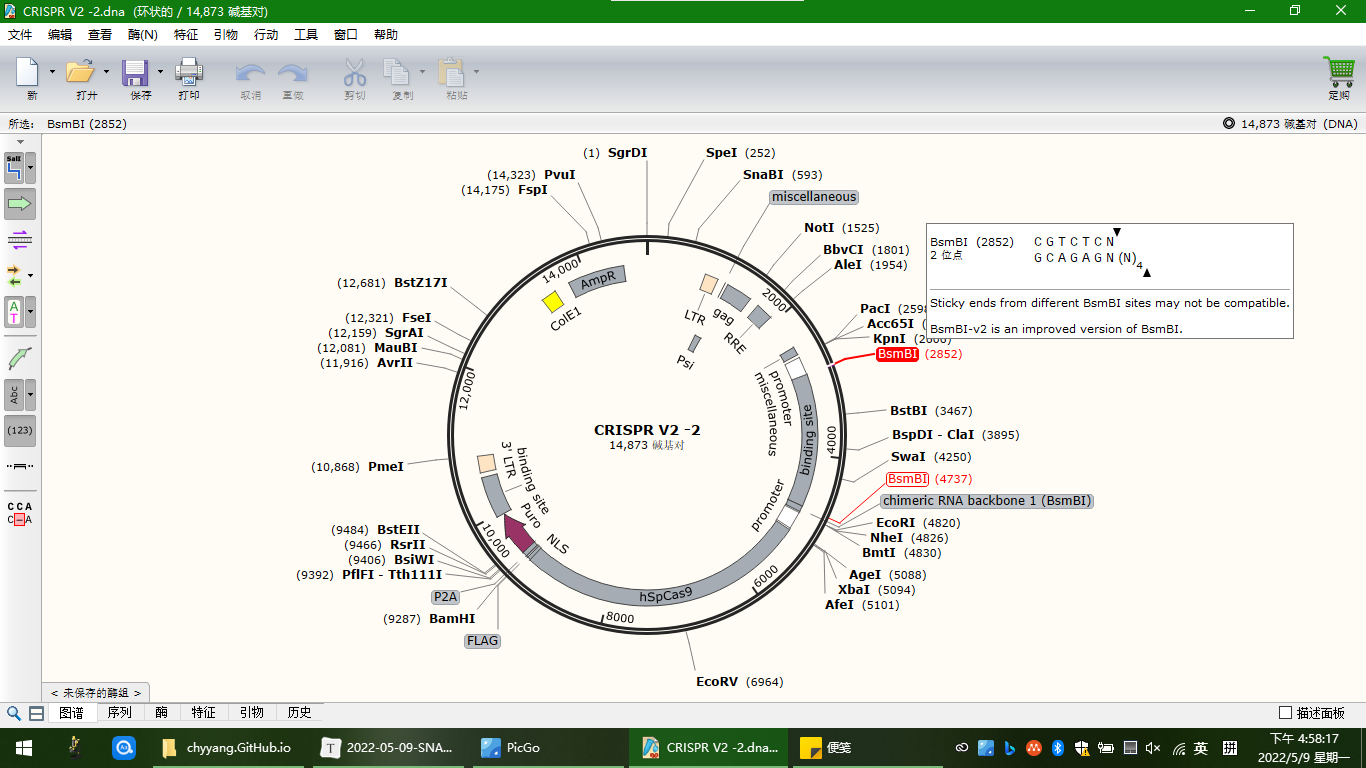
Task: Open the 酶(N) menu
Action: [x=143, y=34]
